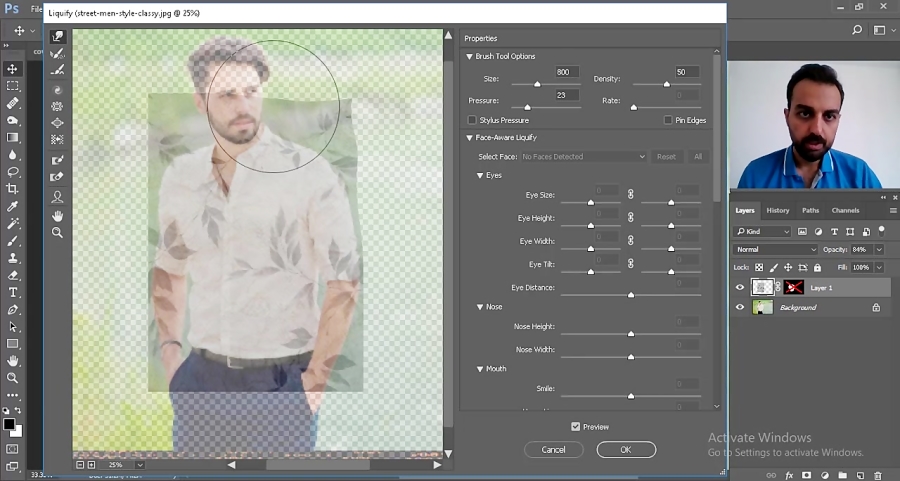Image resolution: width=900 pixels, height=481 pixels.
Task: Select the Lasso tool in Photoshop toolbar
Action: (x=12, y=172)
